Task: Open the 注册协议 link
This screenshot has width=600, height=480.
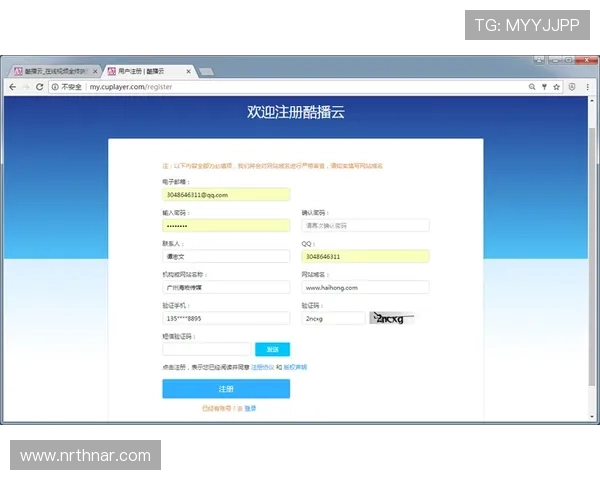Action: 262,367
